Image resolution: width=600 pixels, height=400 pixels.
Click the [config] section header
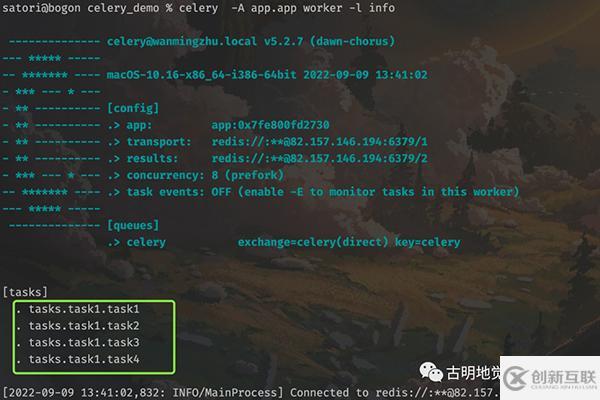tap(133, 108)
